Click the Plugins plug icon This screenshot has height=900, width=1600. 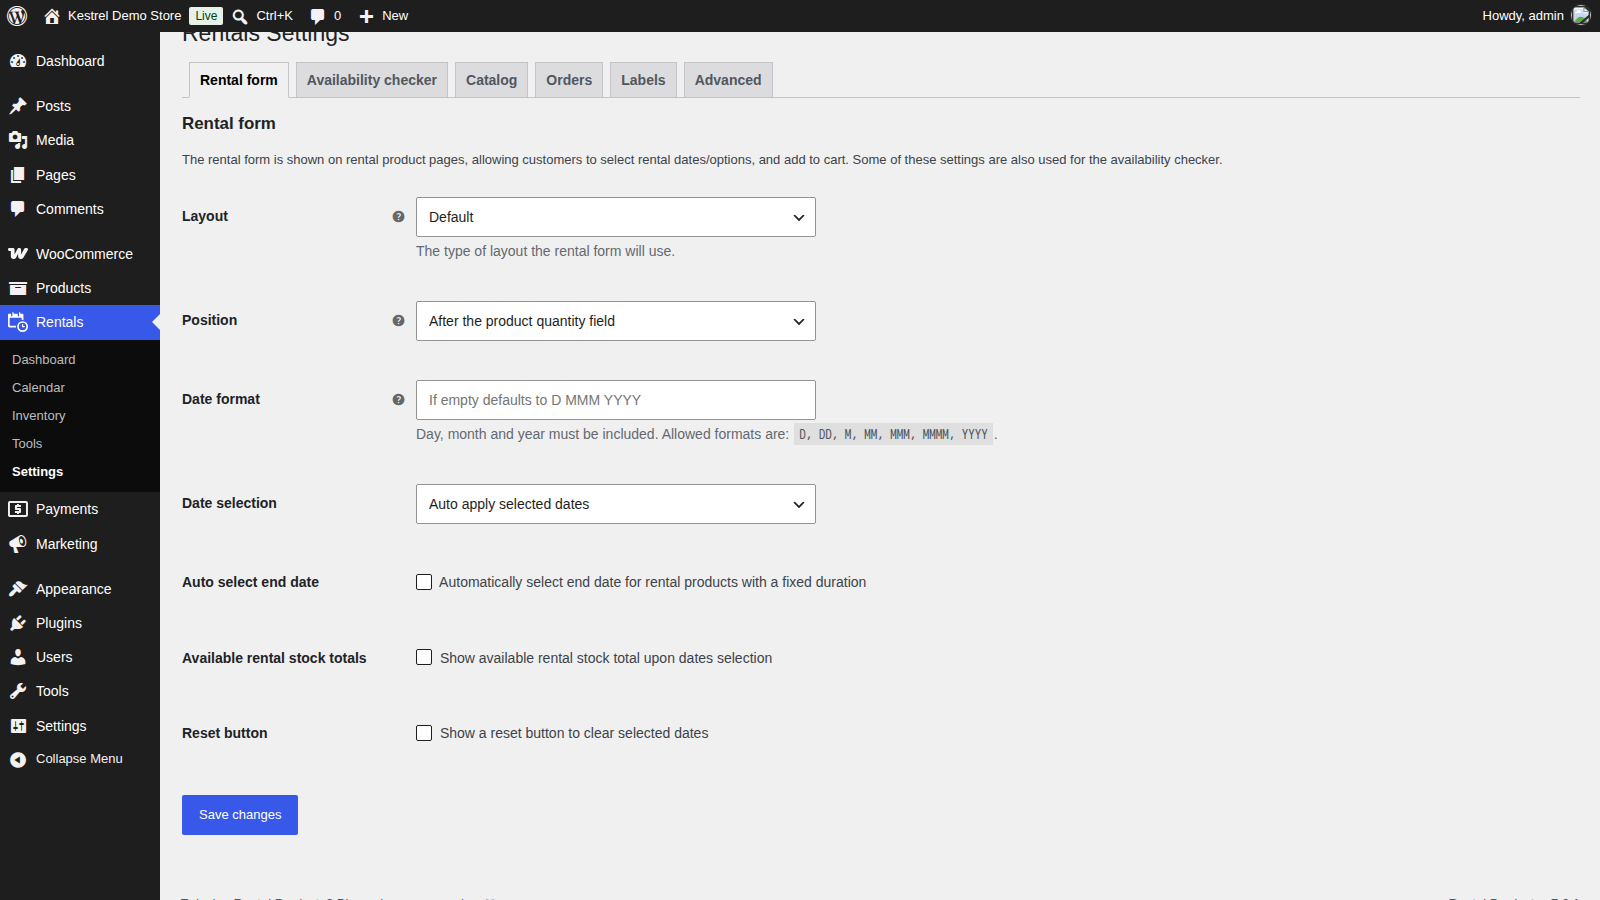coord(18,623)
